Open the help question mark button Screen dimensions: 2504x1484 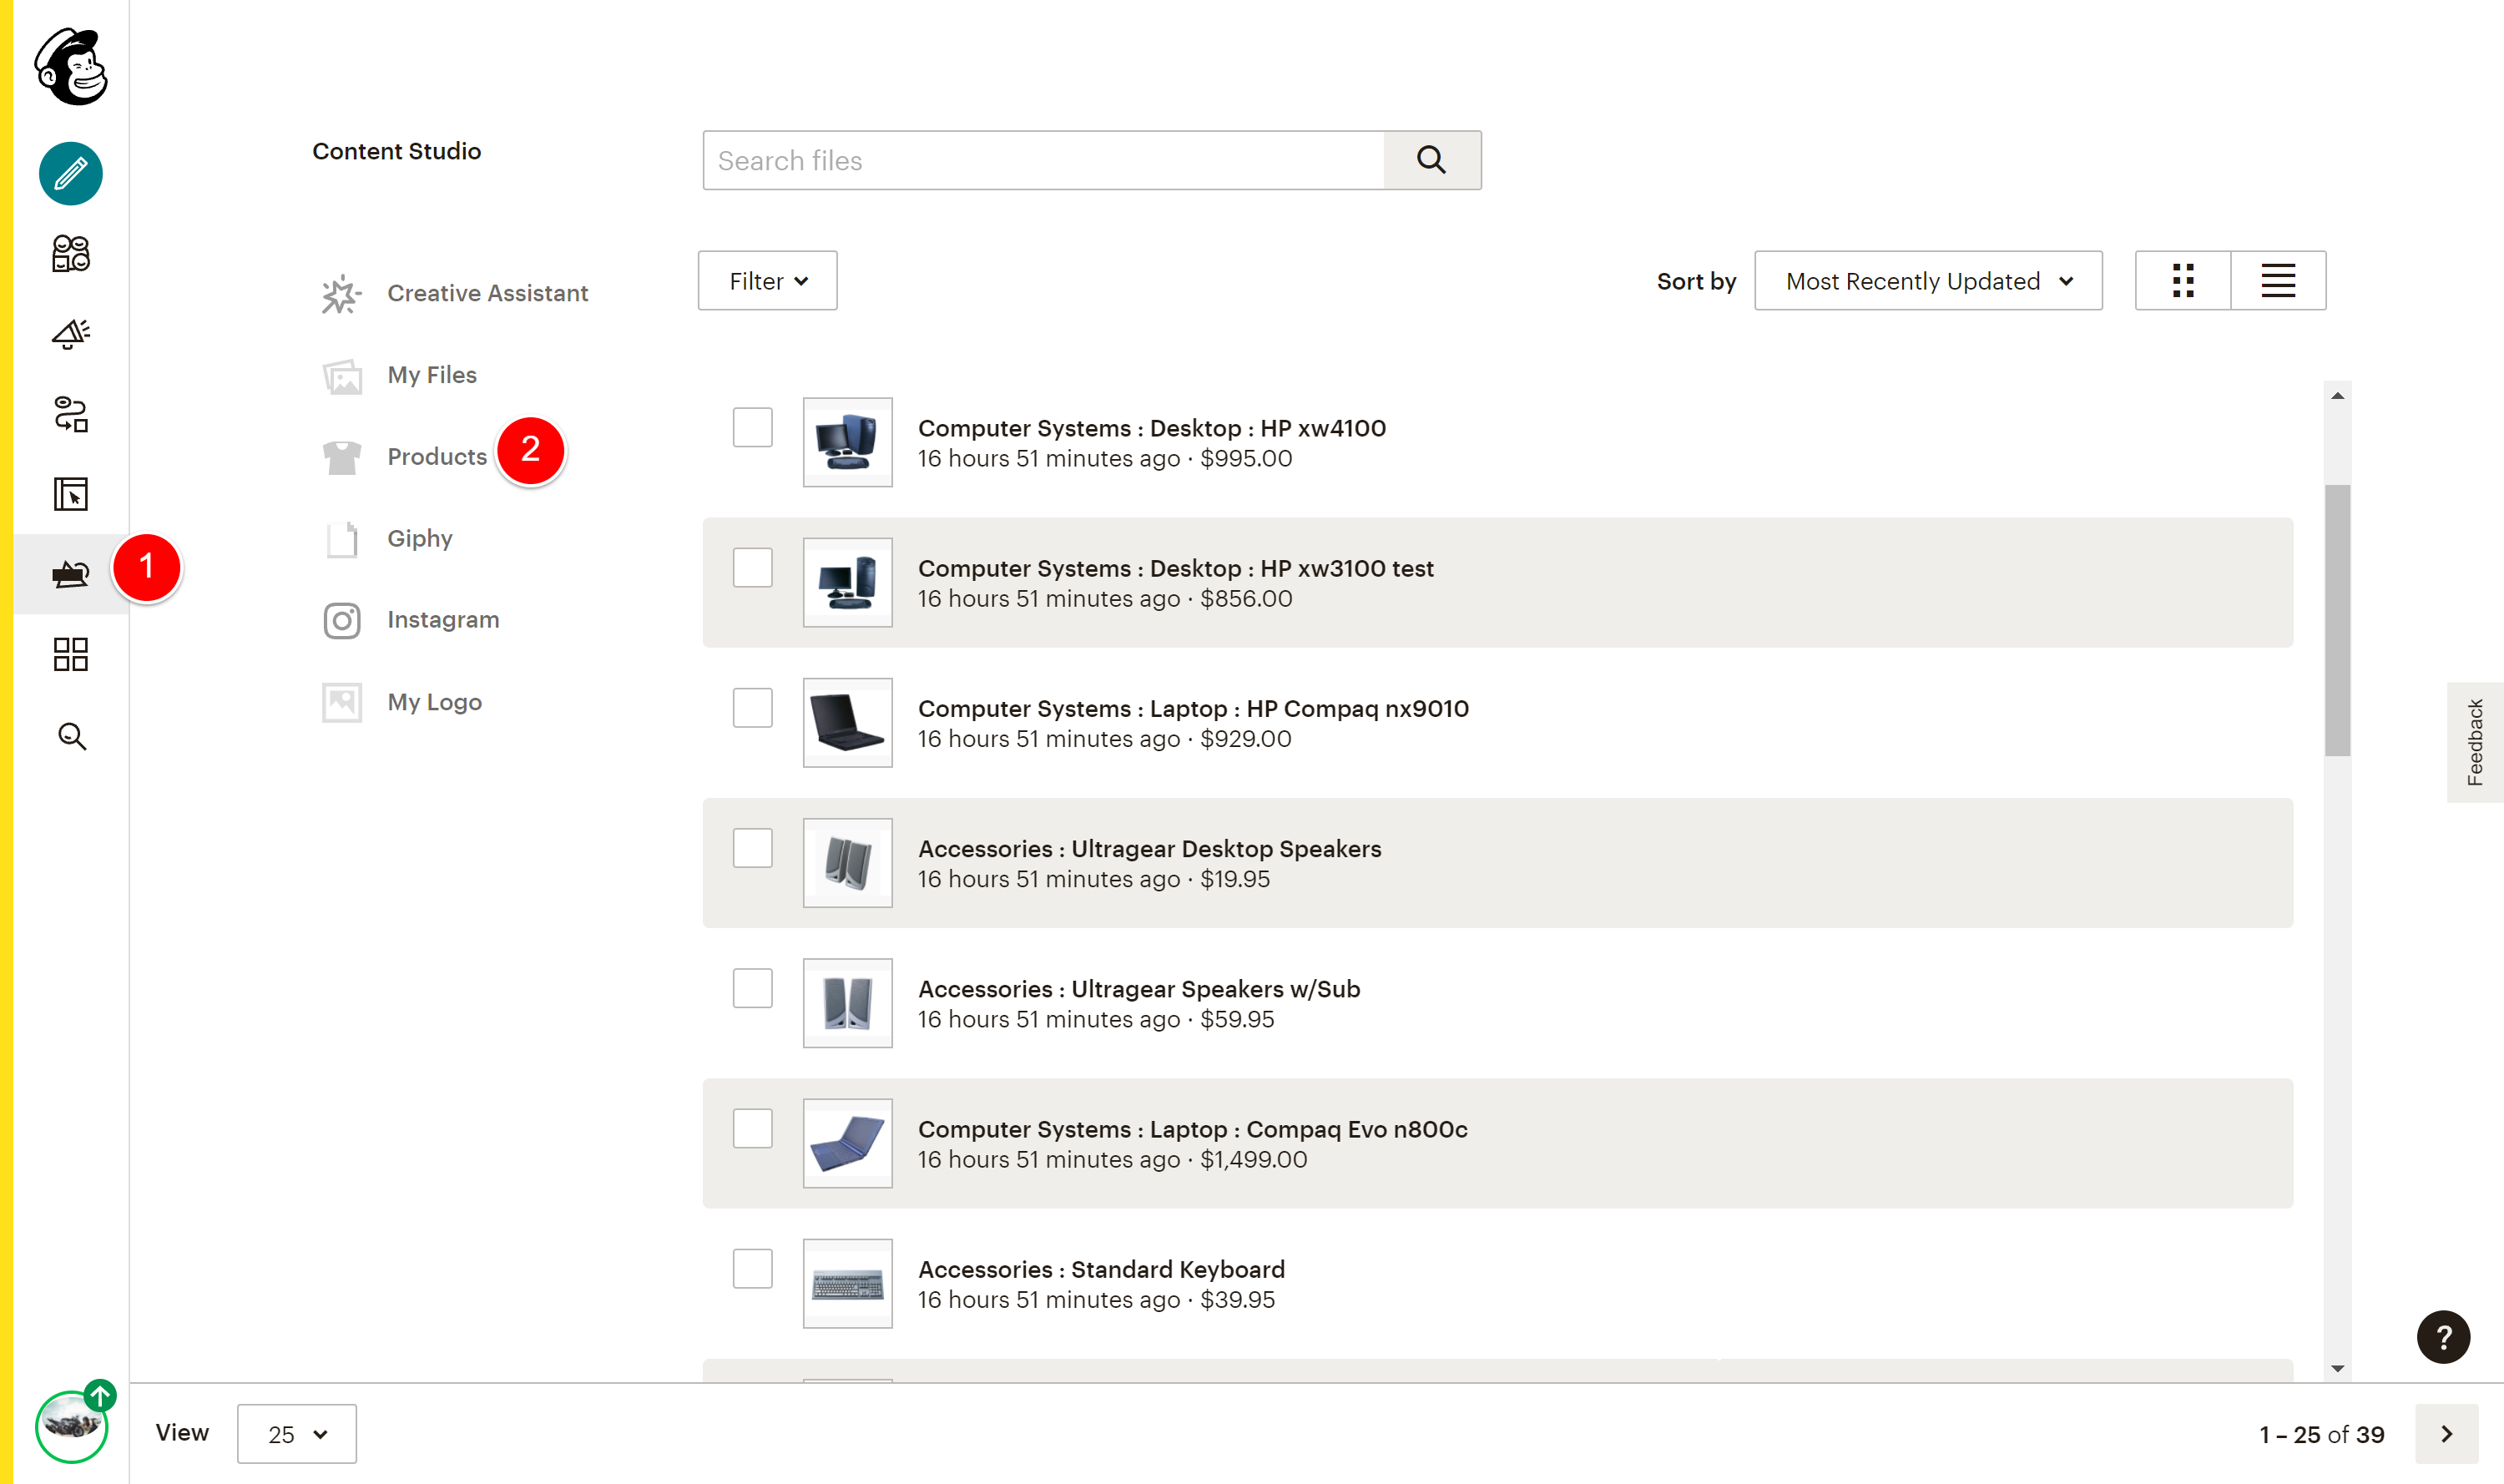2443,1337
